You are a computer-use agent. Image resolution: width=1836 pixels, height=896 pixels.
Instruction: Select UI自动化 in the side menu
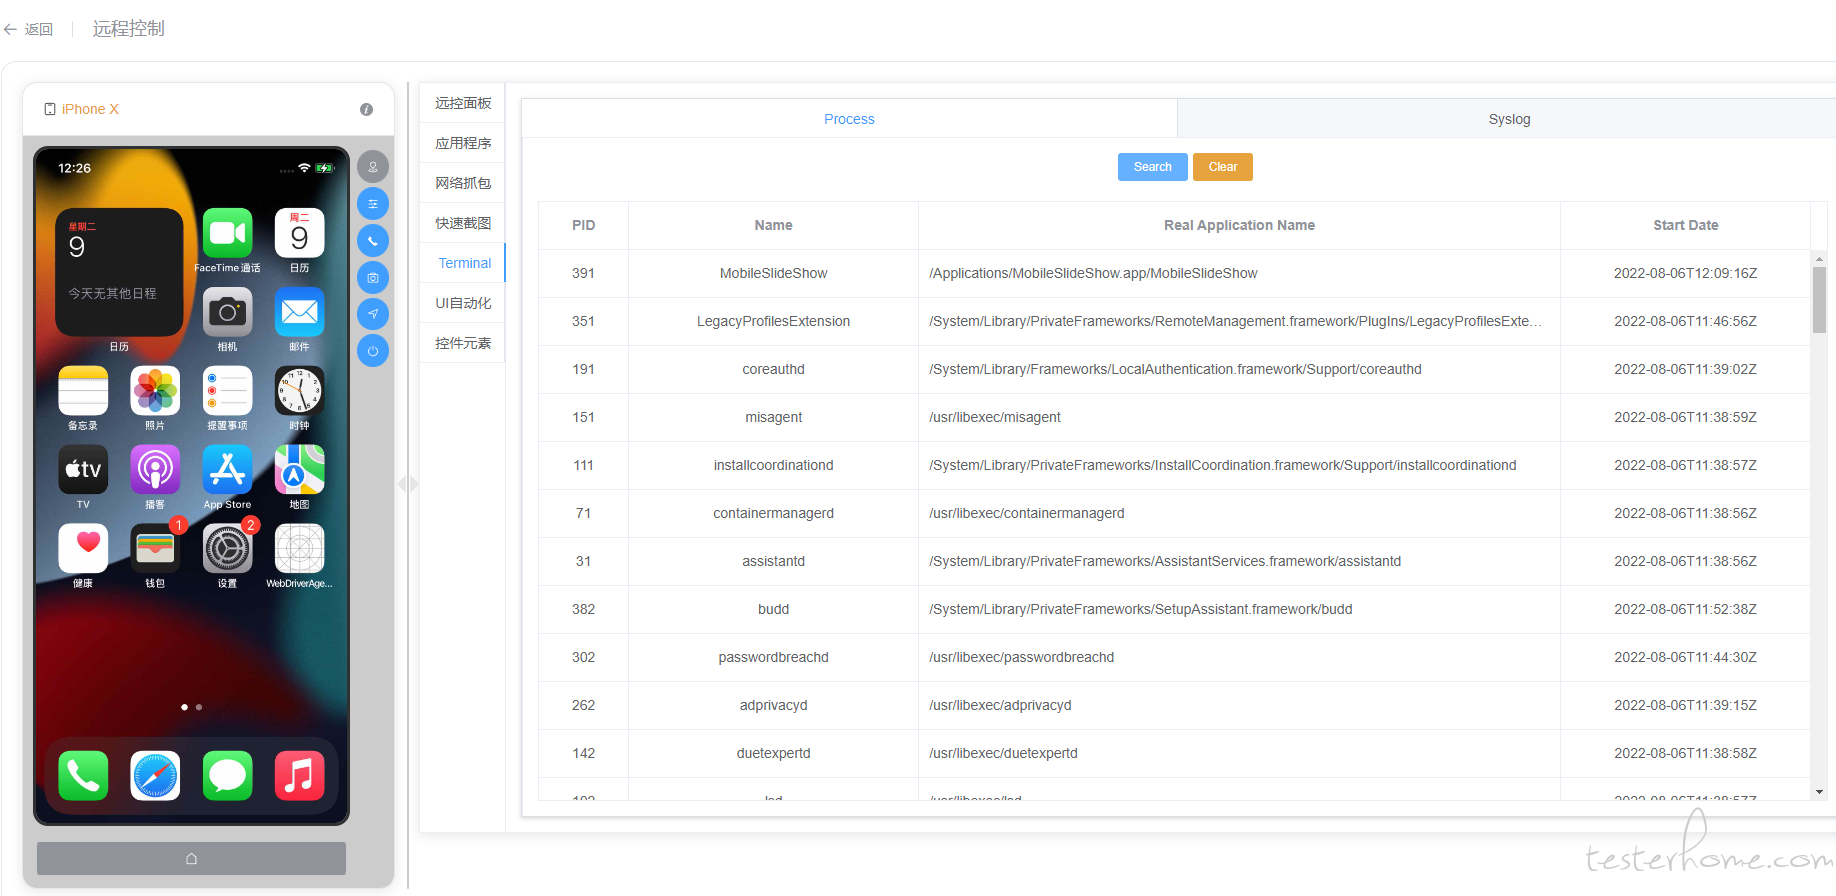click(463, 303)
